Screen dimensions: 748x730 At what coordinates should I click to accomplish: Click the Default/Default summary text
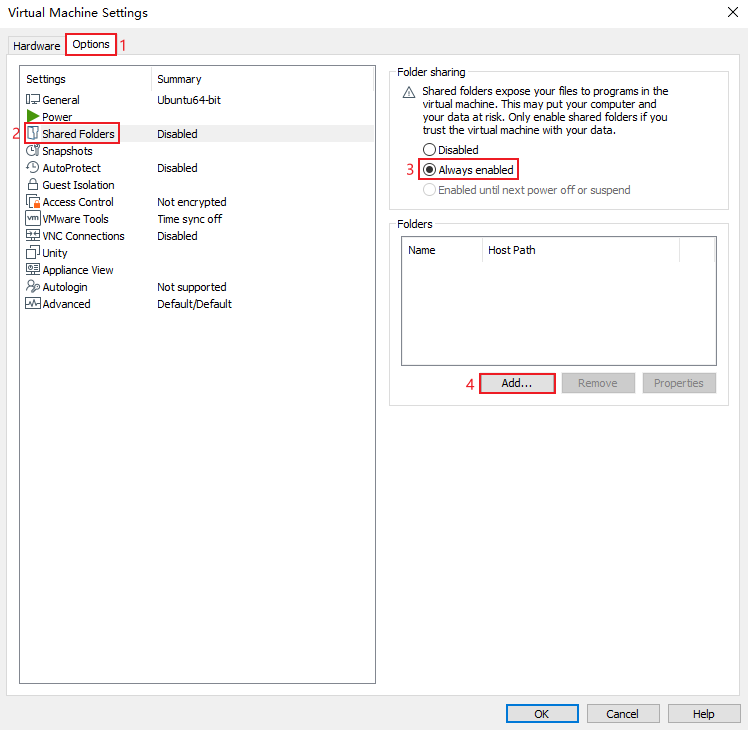195,304
